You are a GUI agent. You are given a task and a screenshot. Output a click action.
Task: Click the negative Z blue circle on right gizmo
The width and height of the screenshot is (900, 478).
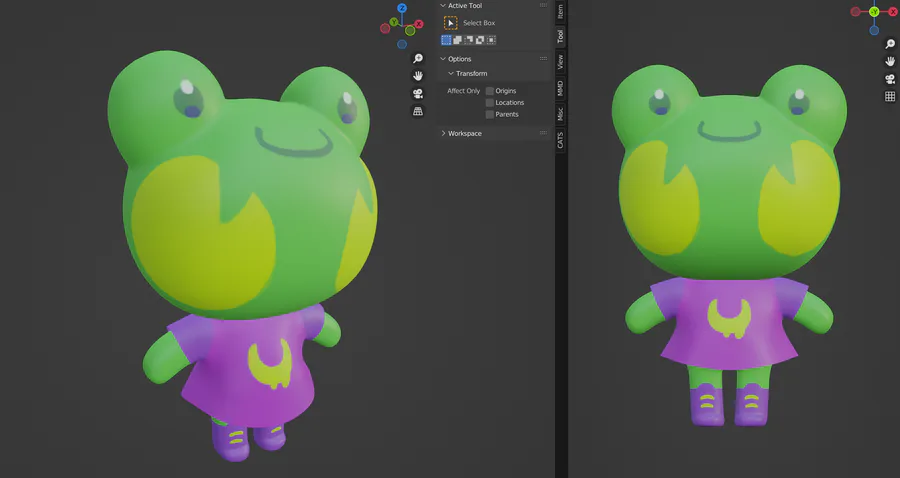(874, 30)
